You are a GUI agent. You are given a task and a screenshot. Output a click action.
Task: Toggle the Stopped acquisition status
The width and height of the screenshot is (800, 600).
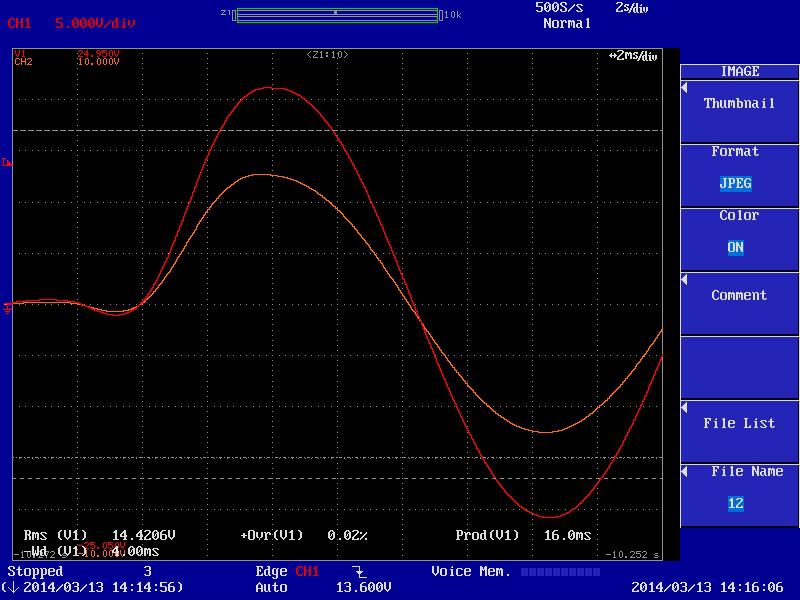click(35, 571)
